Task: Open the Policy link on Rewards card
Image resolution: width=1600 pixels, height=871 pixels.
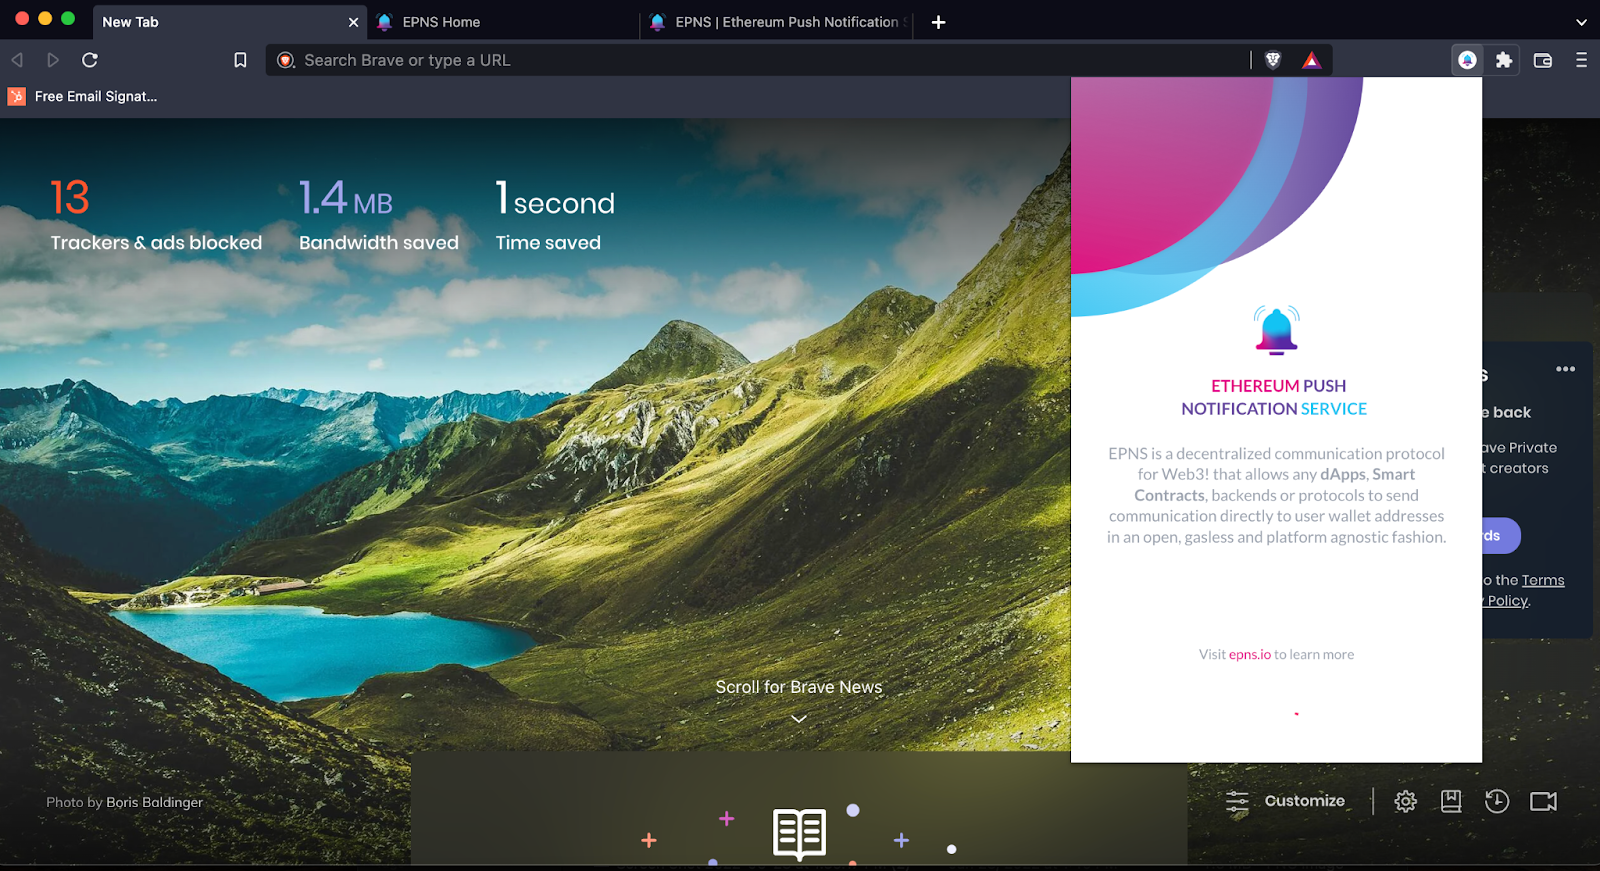Action: click(x=1508, y=601)
